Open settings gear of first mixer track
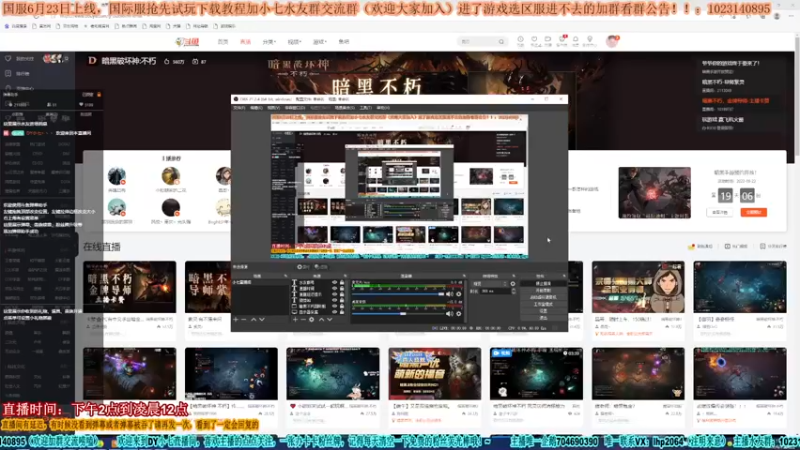Viewport: 800px width, 450px height. tap(459, 294)
